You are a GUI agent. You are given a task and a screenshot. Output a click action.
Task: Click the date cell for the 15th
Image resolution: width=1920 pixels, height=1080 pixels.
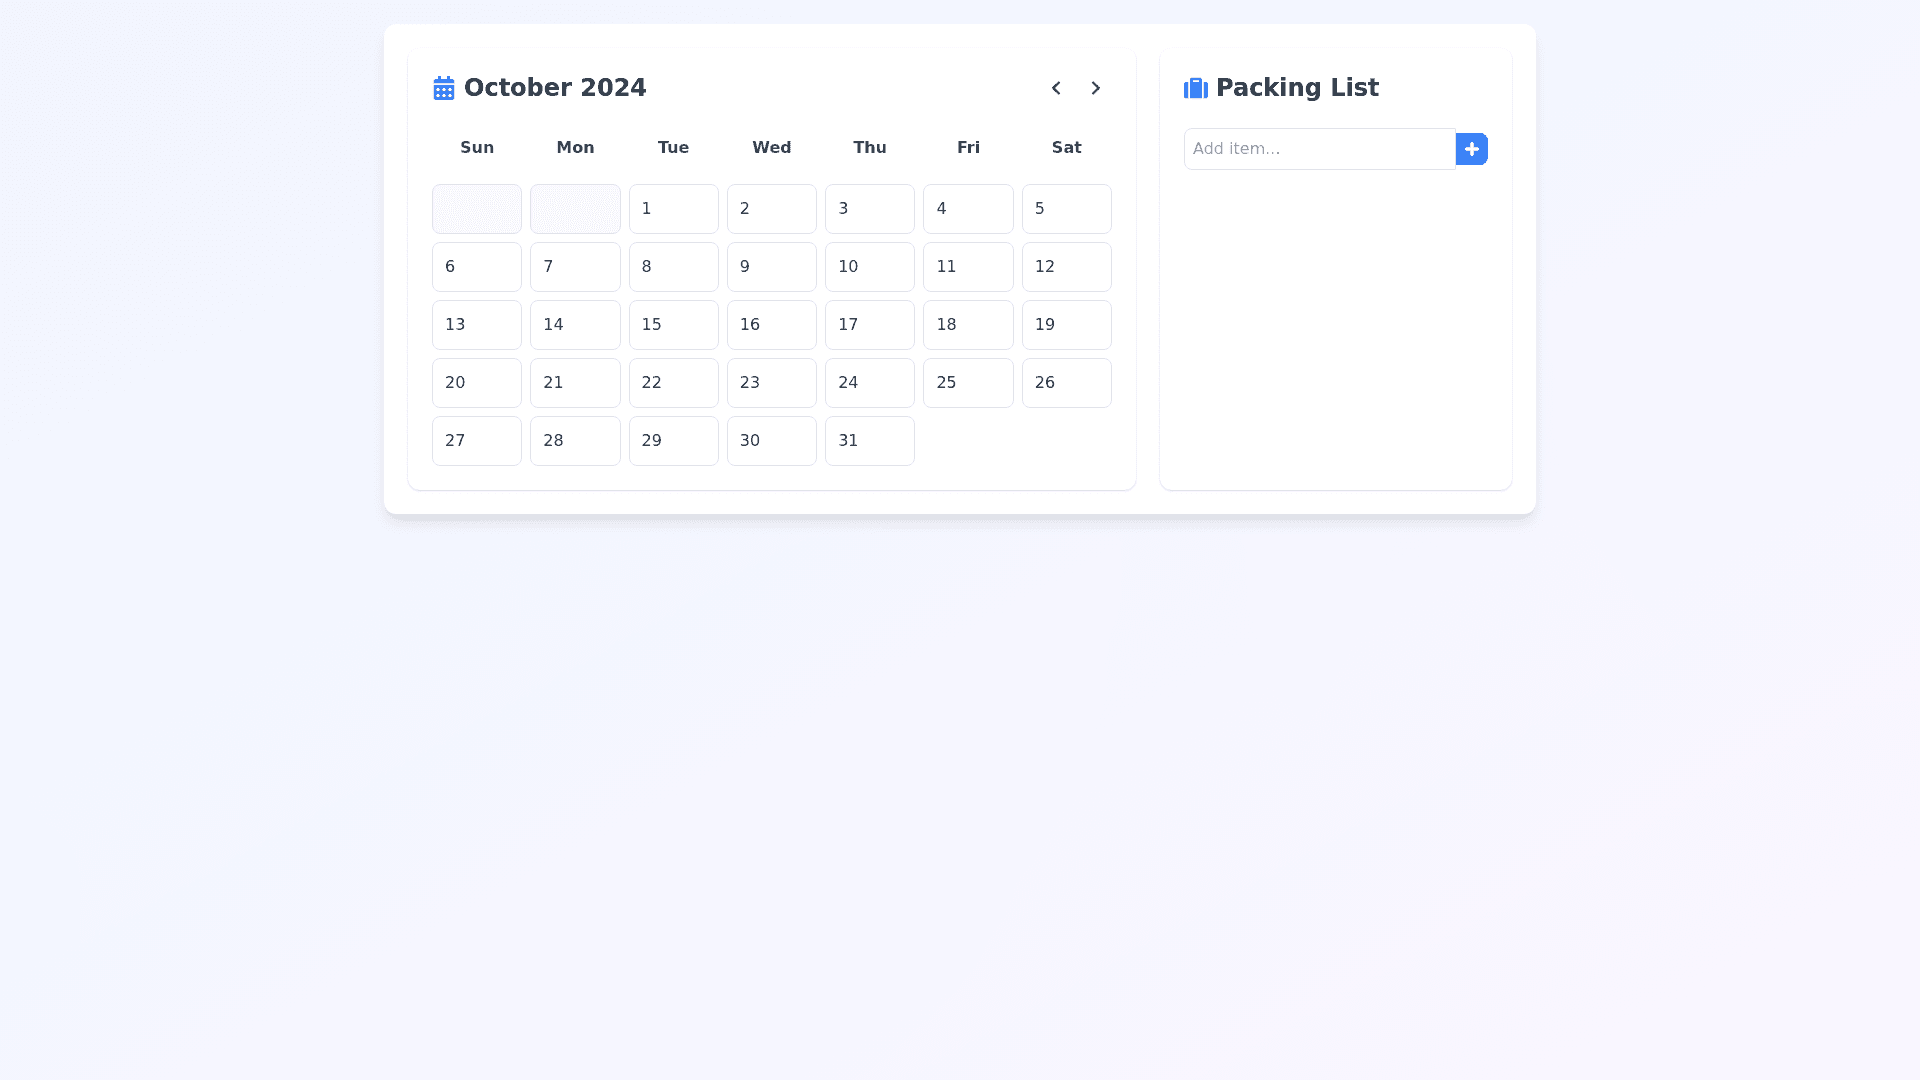(673, 325)
